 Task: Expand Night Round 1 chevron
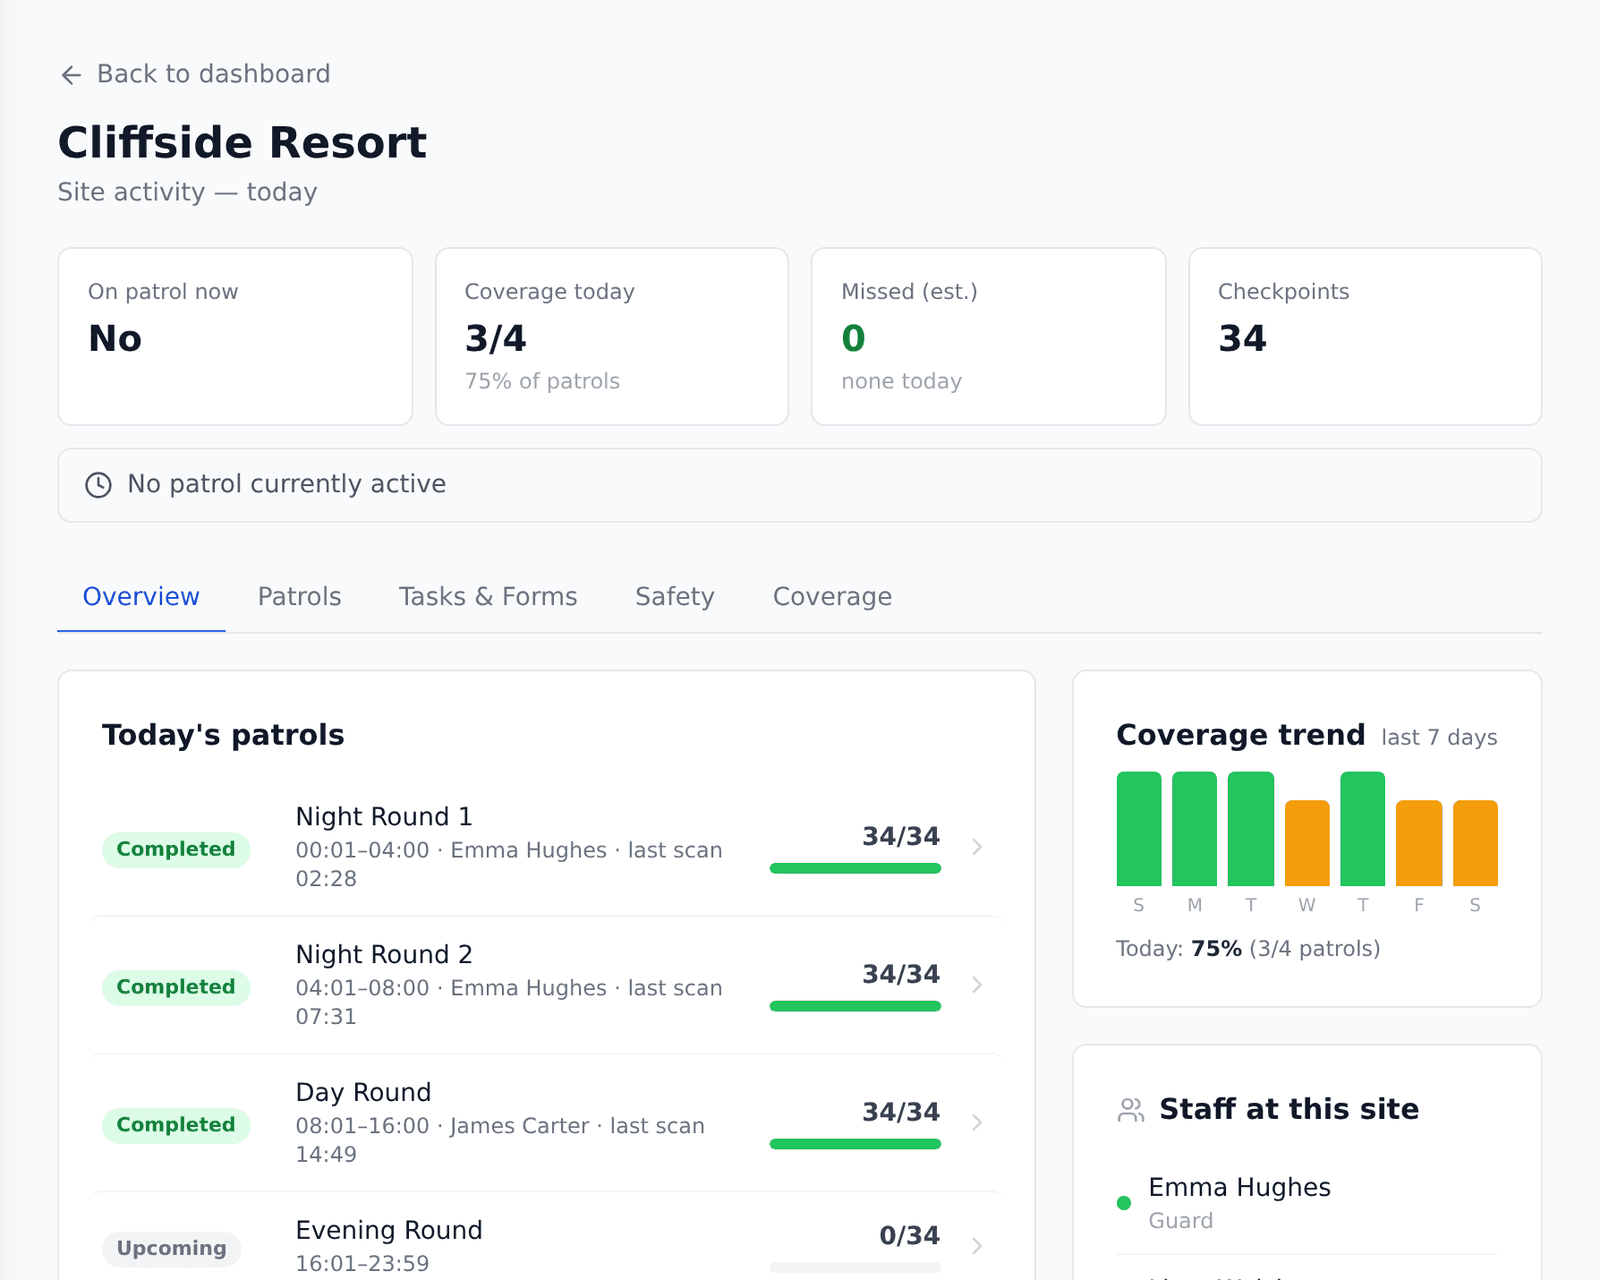tap(977, 847)
